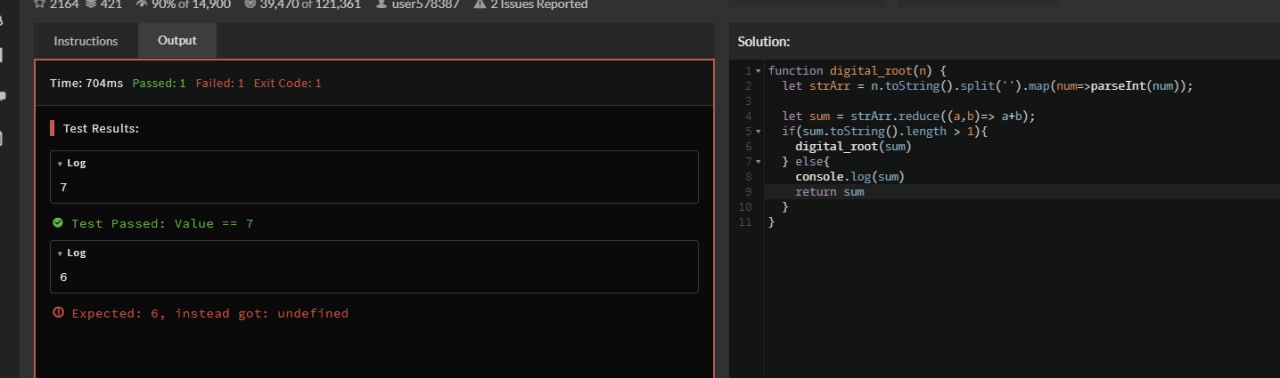Click the red error icon beside Expected: 6
This screenshot has width=1280, height=378.
tap(58, 313)
